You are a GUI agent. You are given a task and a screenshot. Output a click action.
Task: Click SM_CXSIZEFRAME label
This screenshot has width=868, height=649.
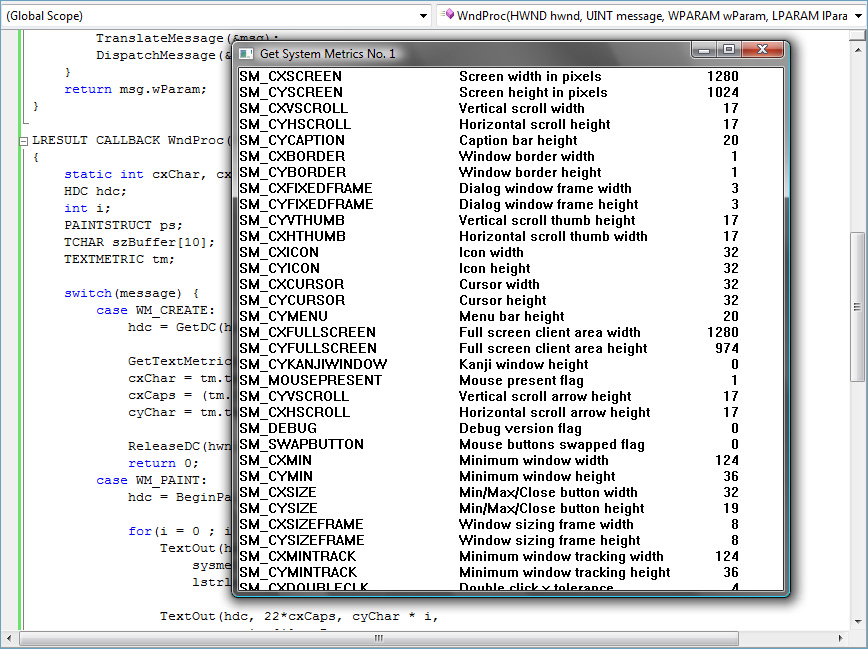point(301,524)
